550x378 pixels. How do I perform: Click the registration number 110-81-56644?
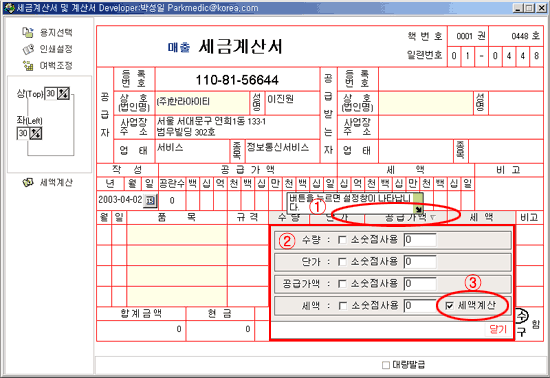pos(237,80)
